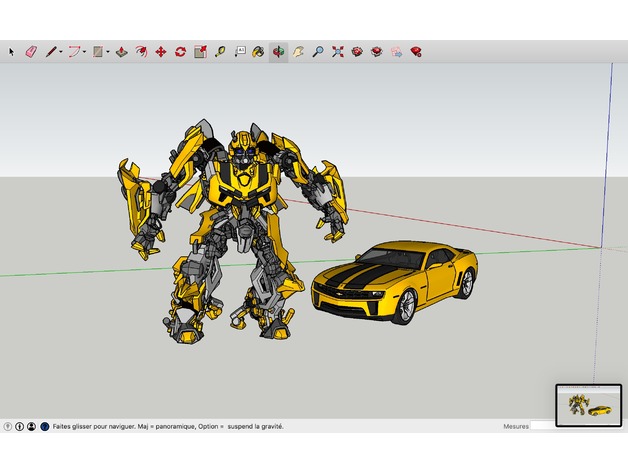Click the geolocation status icon
The height and width of the screenshot is (472, 628).
pos(8,427)
